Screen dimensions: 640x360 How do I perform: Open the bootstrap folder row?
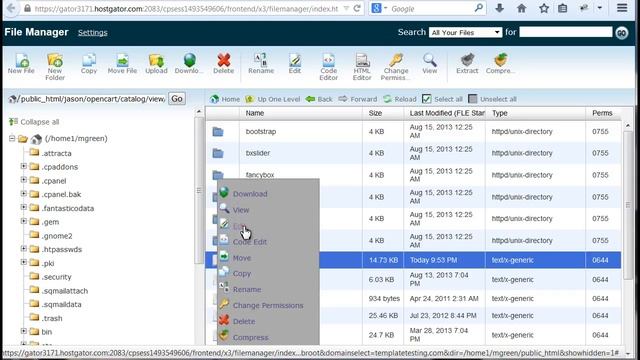[413, 131]
